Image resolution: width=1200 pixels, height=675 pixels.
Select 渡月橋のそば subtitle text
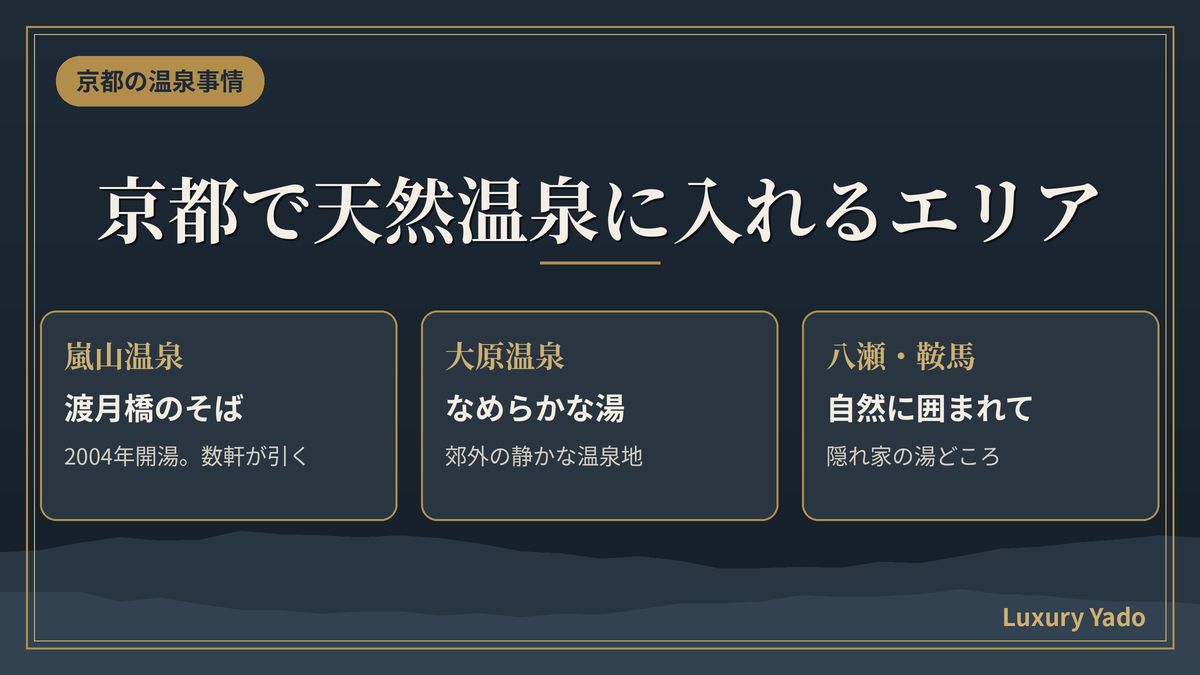click(153, 409)
